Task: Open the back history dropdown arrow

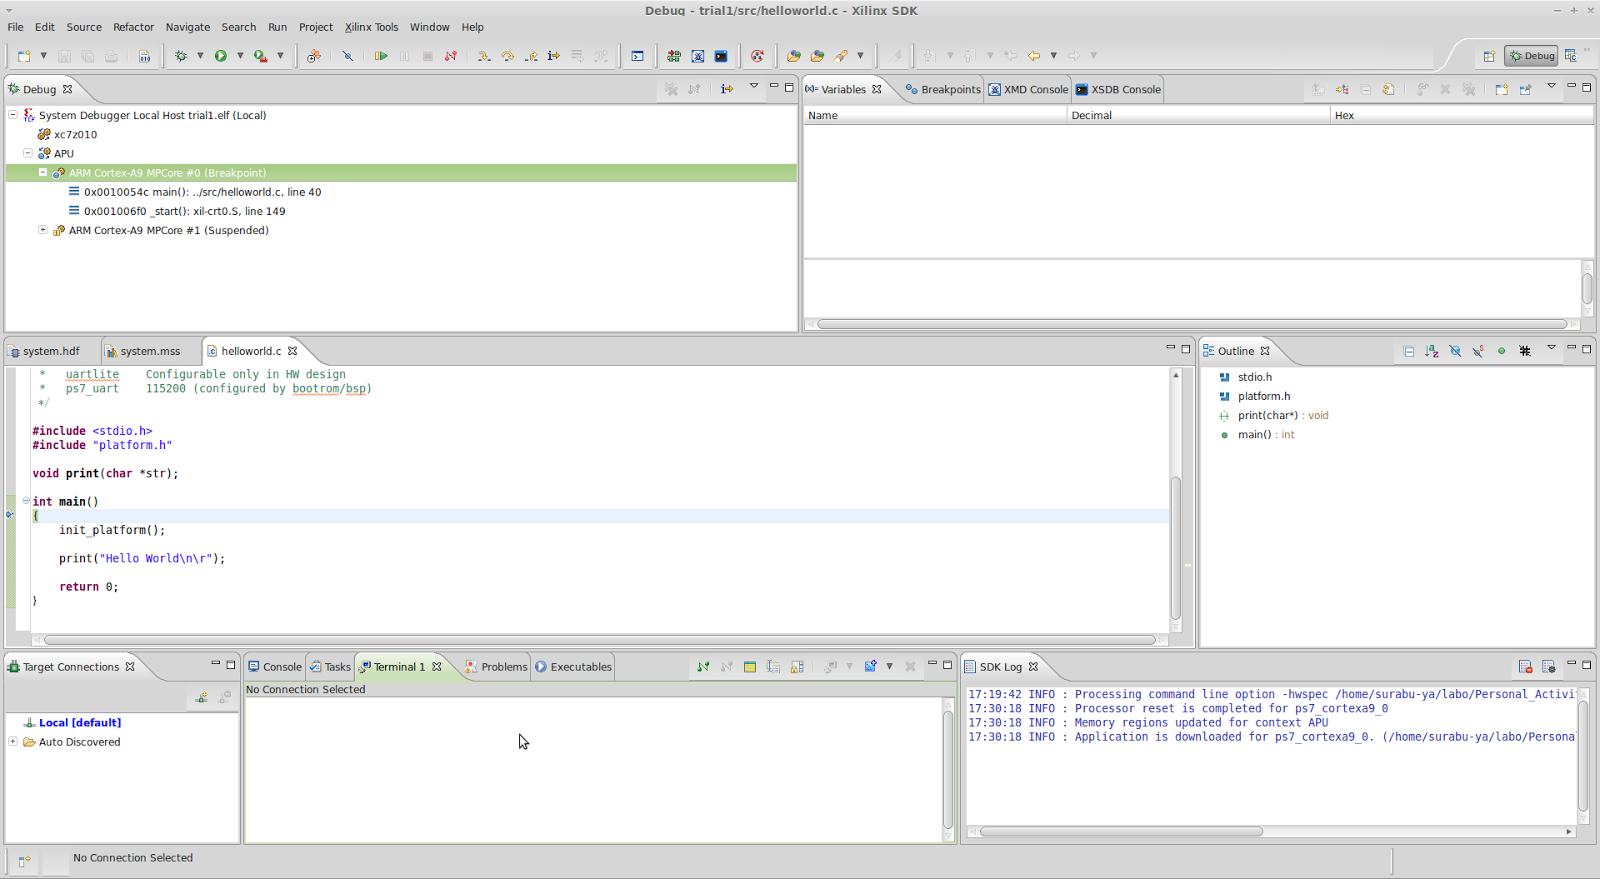Action: pyautogui.click(x=1053, y=56)
